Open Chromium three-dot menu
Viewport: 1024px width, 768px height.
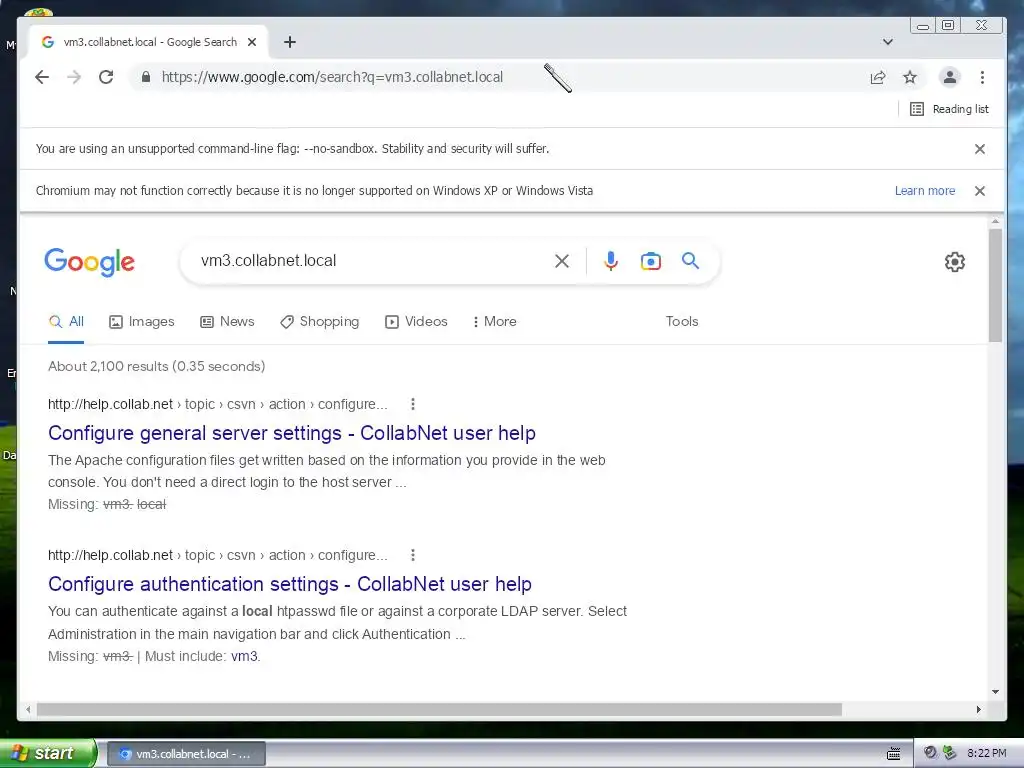click(982, 77)
